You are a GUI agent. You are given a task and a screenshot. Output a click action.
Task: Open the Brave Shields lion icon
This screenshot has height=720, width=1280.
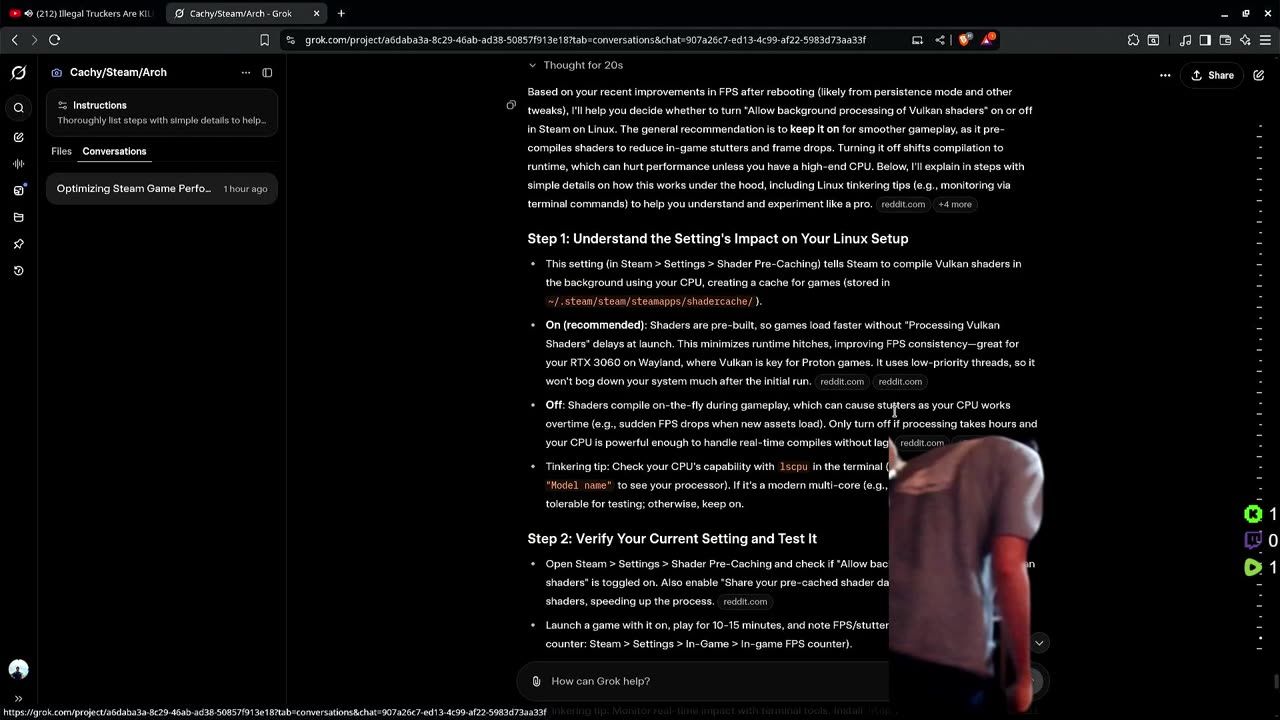[964, 40]
